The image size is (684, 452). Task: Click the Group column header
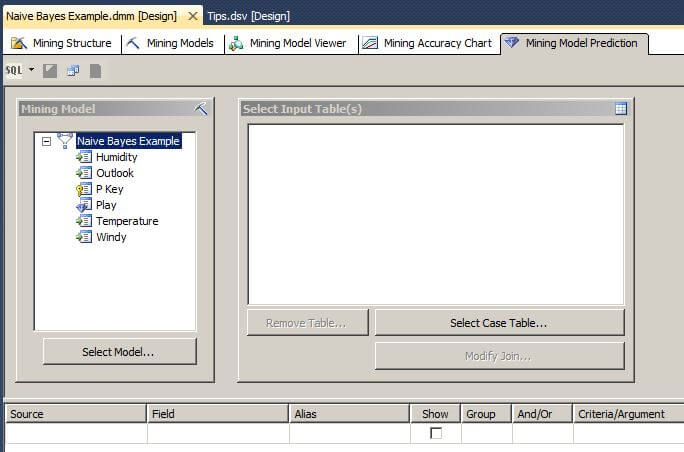click(486, 414)
